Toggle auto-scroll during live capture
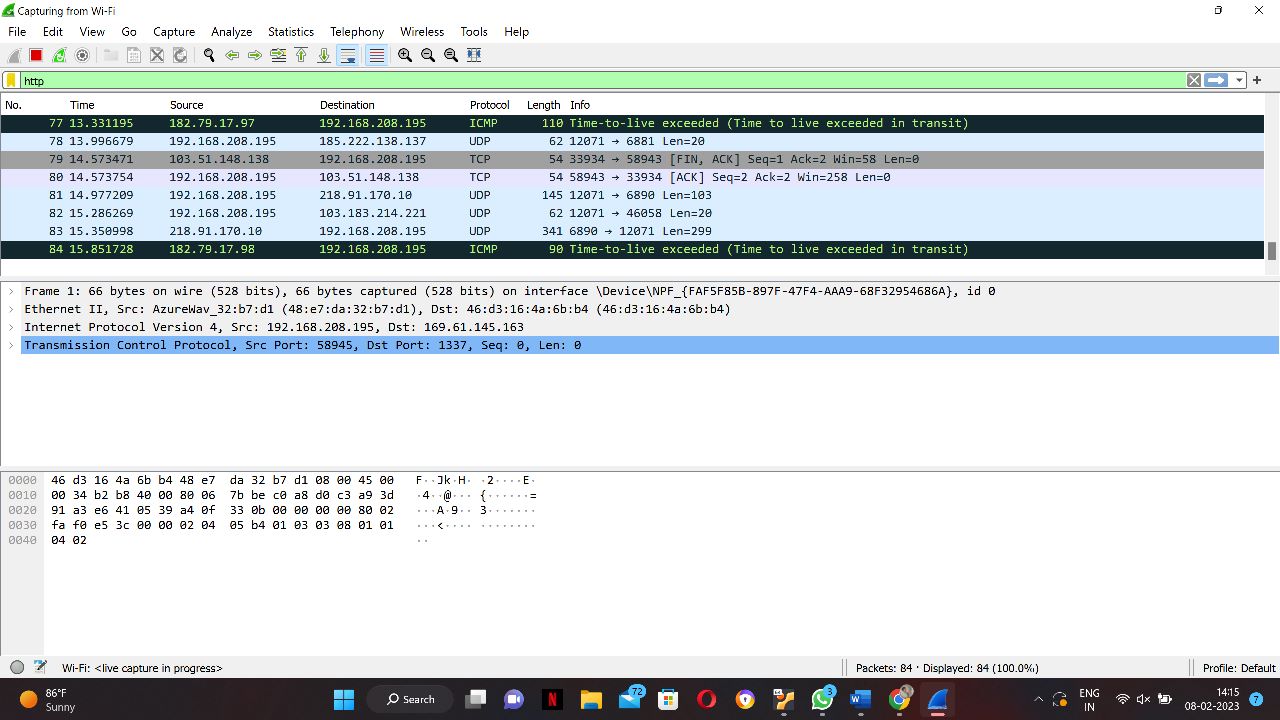The image size is (1280, 720). click(348, 54)
